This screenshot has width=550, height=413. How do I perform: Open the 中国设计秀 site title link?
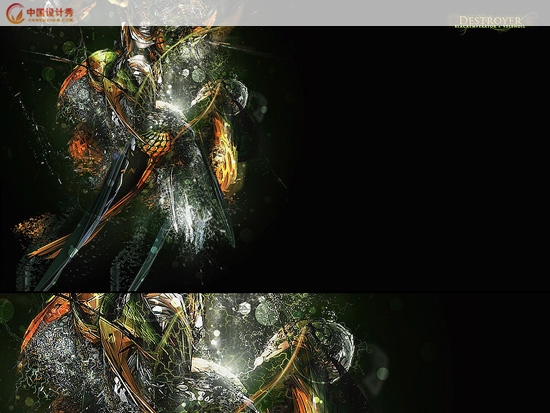pyautogui.click(x=50, y=12)
